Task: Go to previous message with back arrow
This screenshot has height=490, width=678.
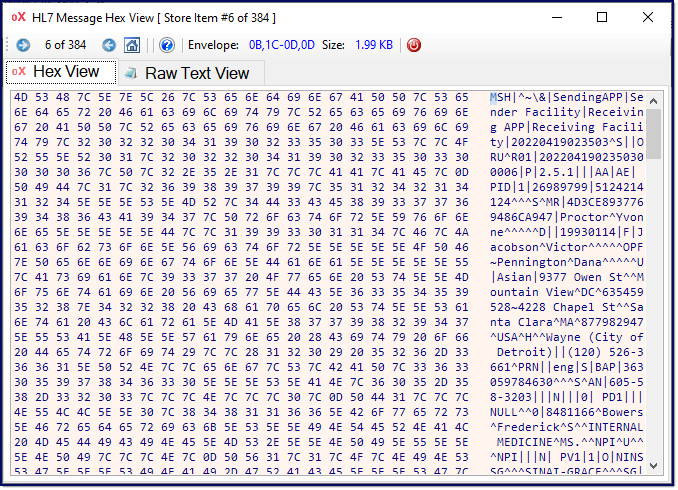Action: point(109,45)
